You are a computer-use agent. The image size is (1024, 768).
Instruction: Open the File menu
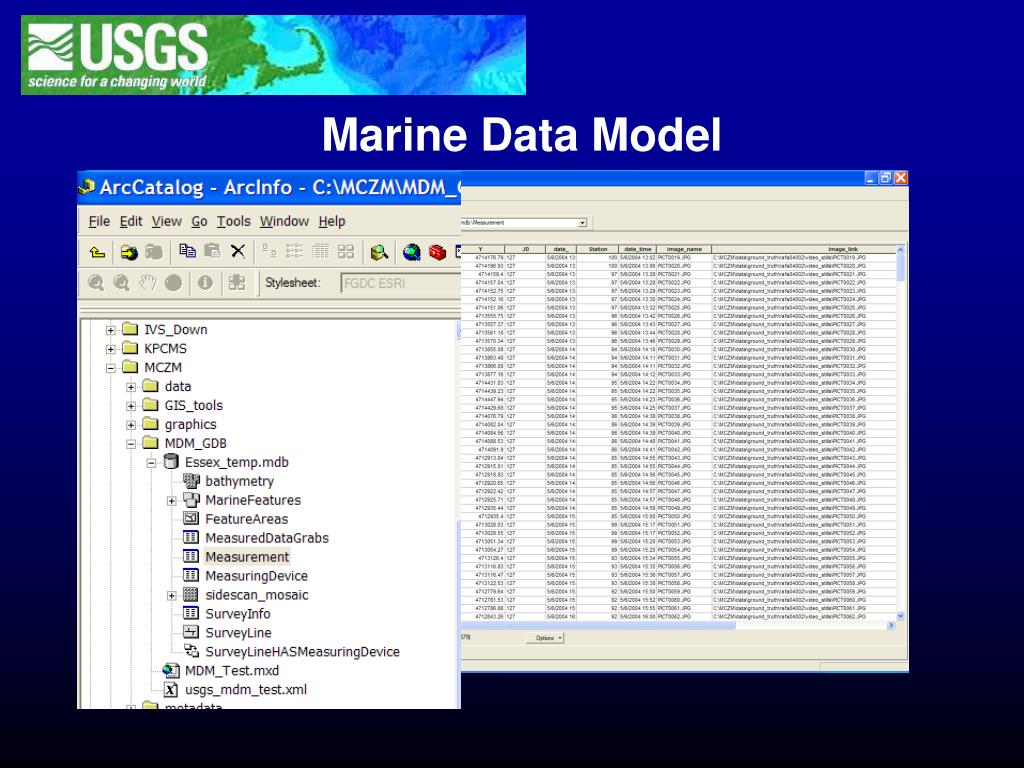(x=99, y=221)
